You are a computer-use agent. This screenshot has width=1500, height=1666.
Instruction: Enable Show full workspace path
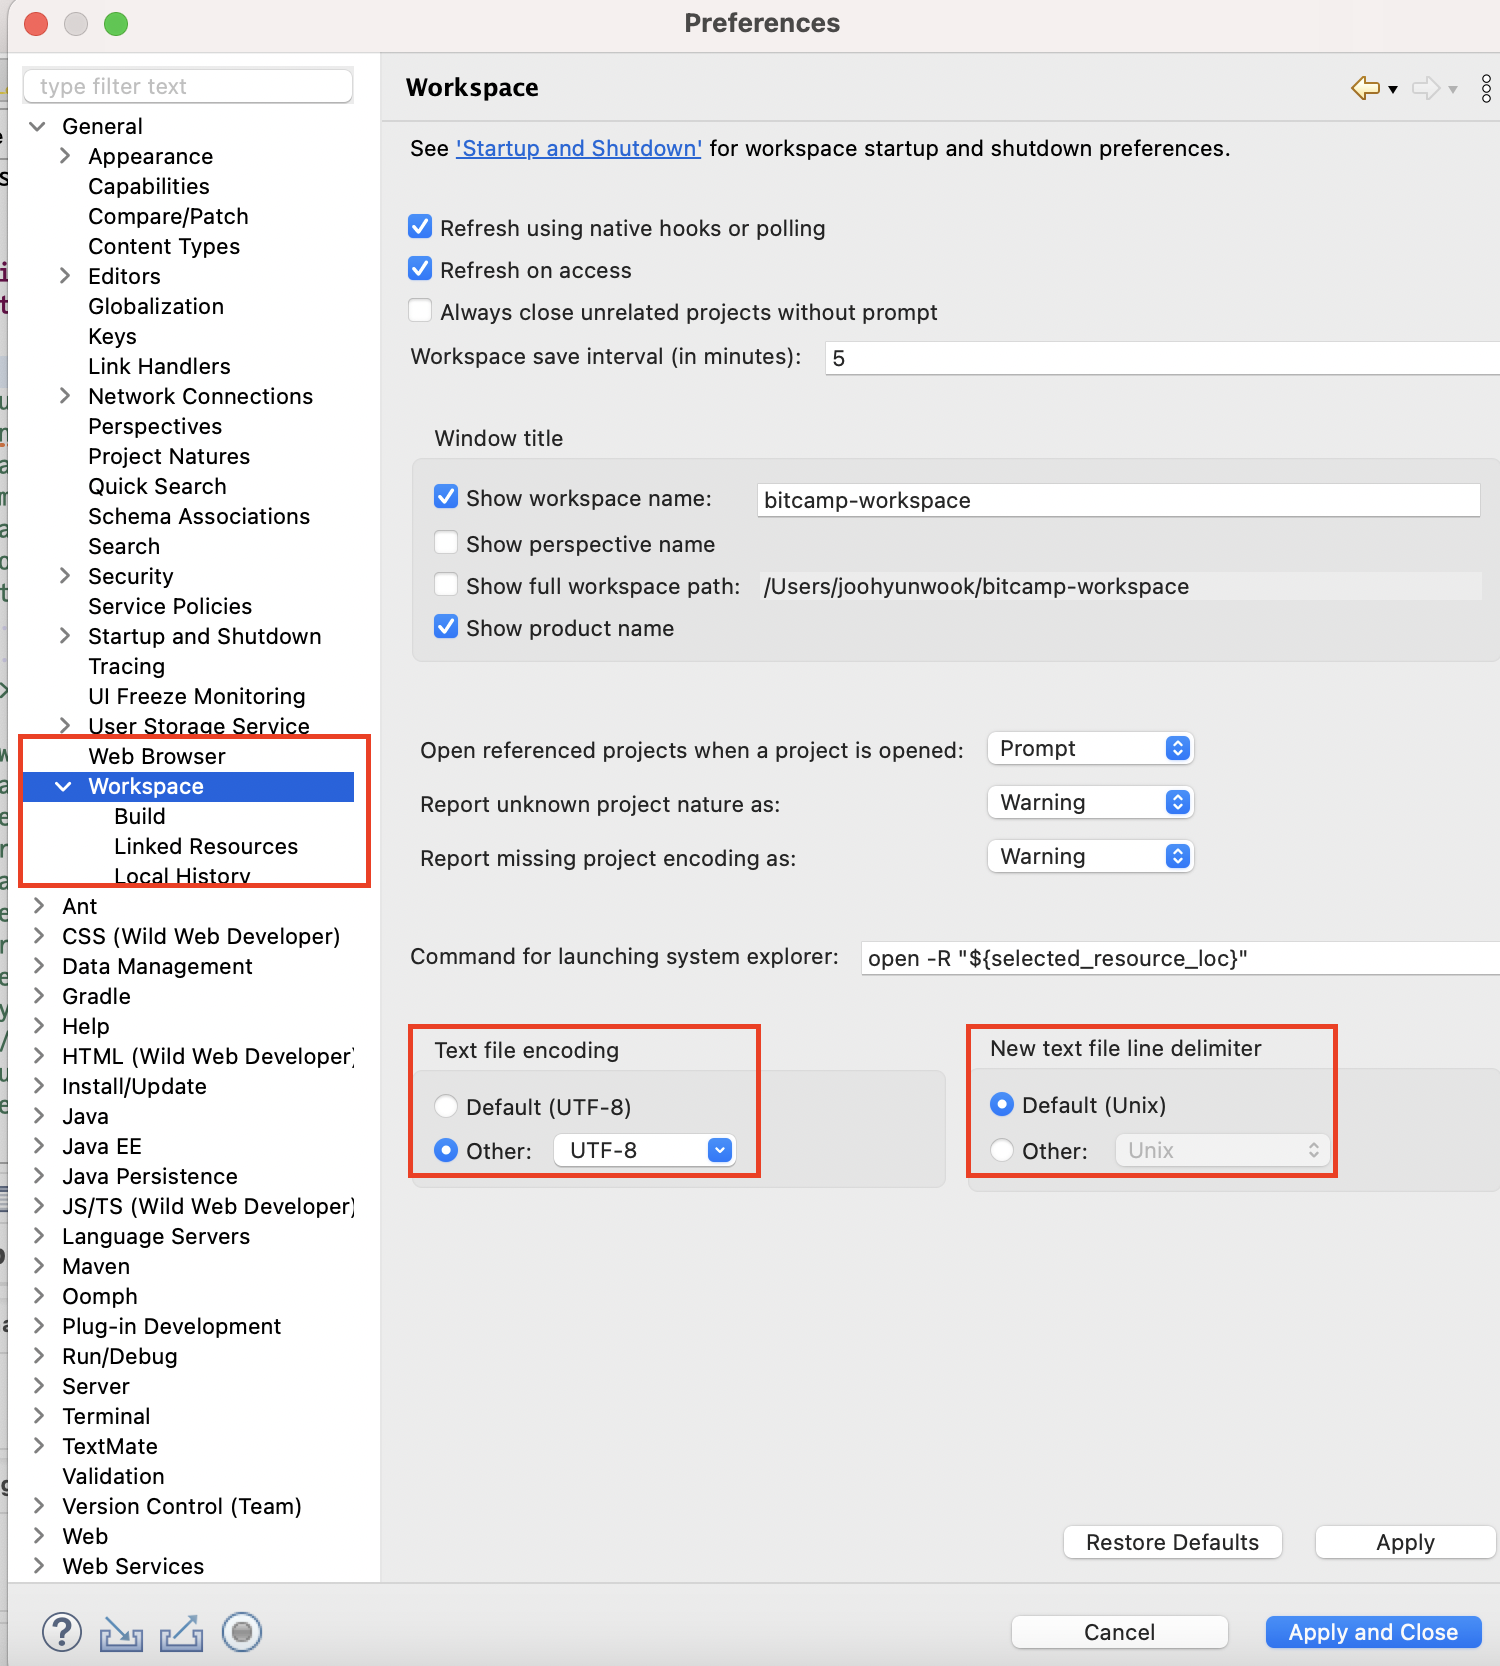(x=446, y=585)
